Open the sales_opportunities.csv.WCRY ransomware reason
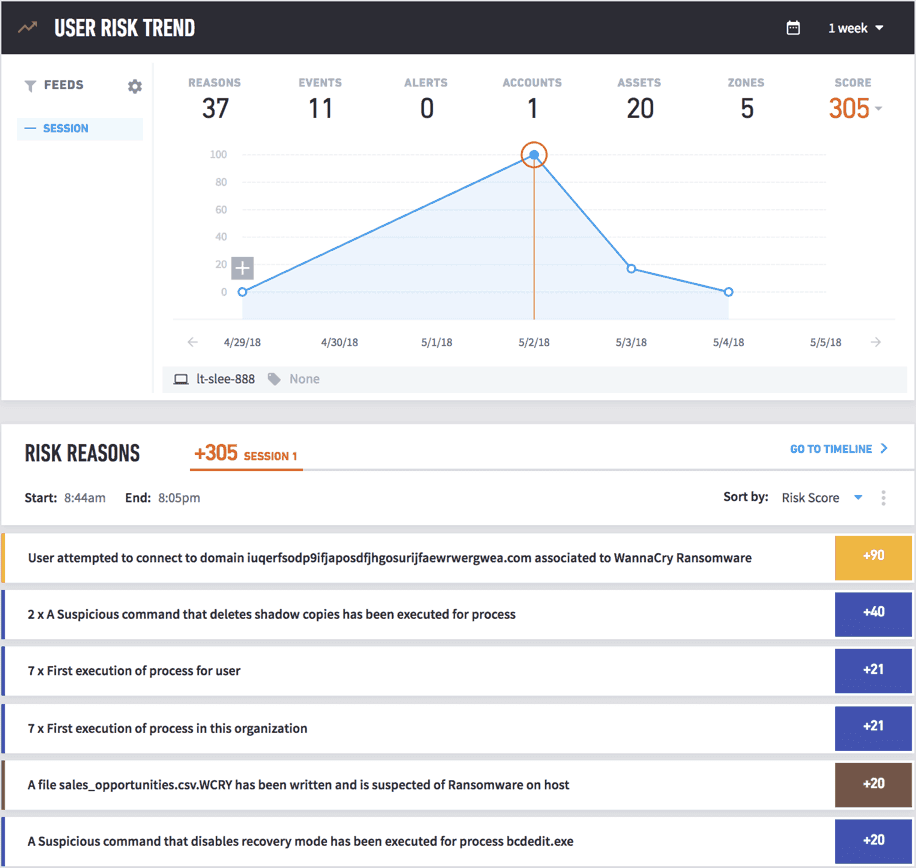Image resolution: width=916 pixels, height=868 pixels. click(418, 784)
